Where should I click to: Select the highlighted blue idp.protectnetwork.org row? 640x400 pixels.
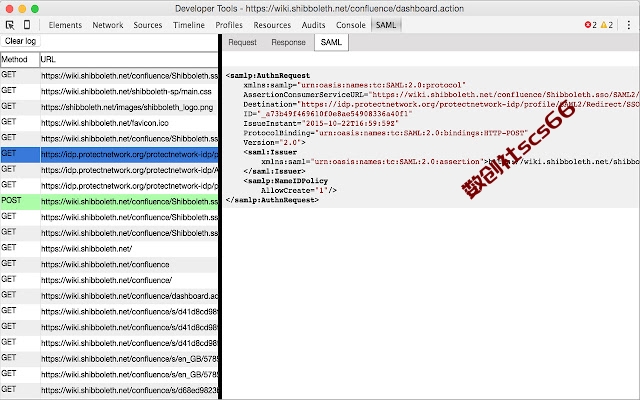[109, 154]
